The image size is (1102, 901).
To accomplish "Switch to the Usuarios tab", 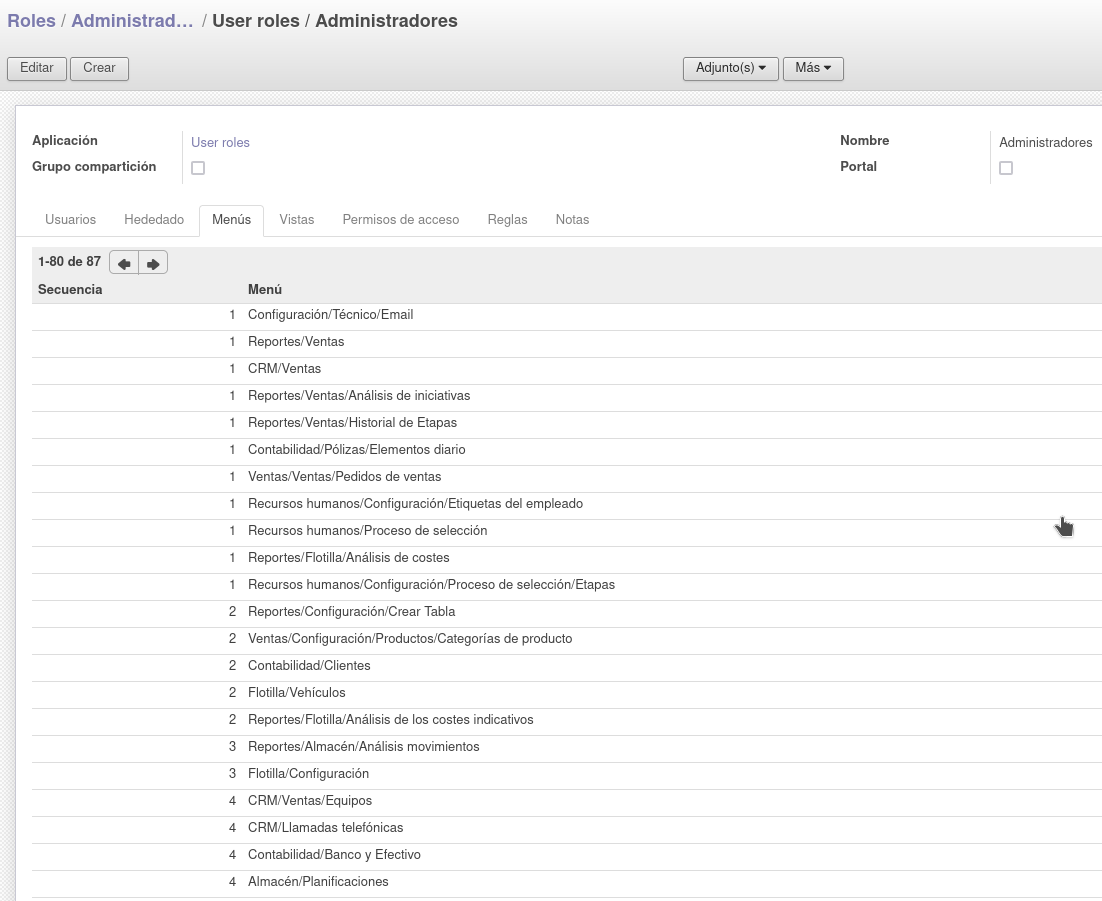I will [70, 220].
